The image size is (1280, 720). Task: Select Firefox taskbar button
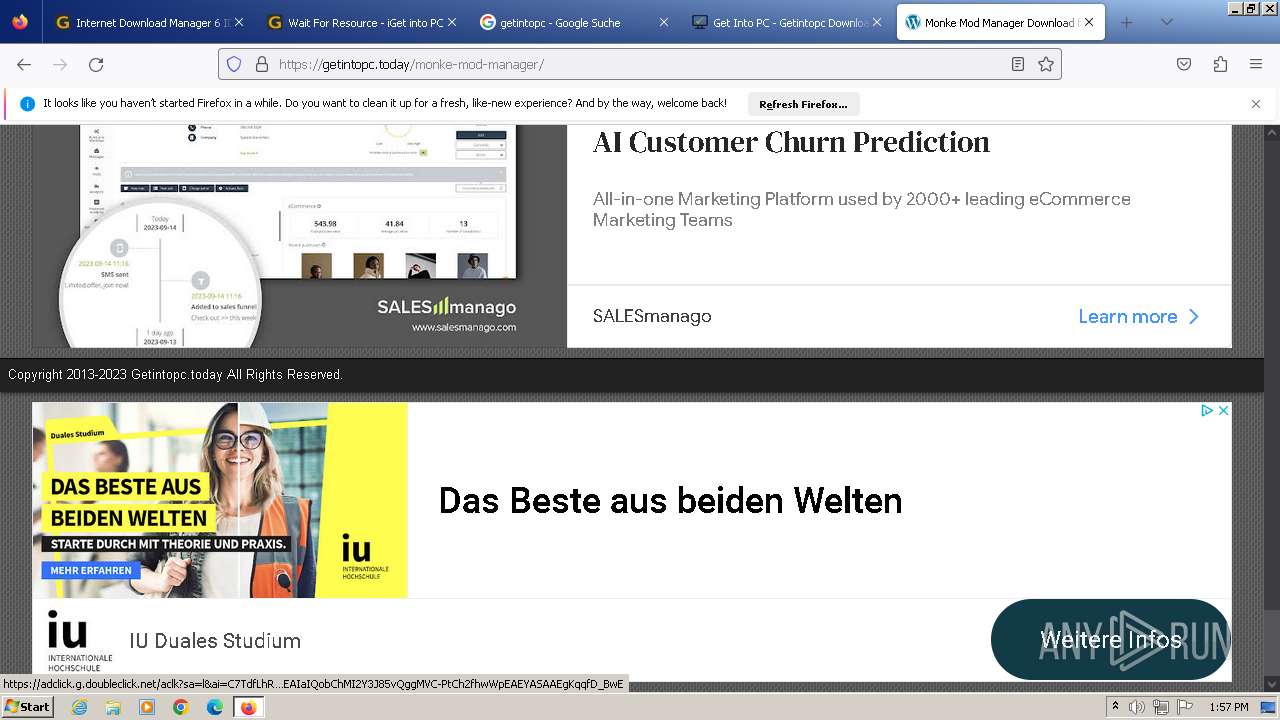click(x=248, y=707)
